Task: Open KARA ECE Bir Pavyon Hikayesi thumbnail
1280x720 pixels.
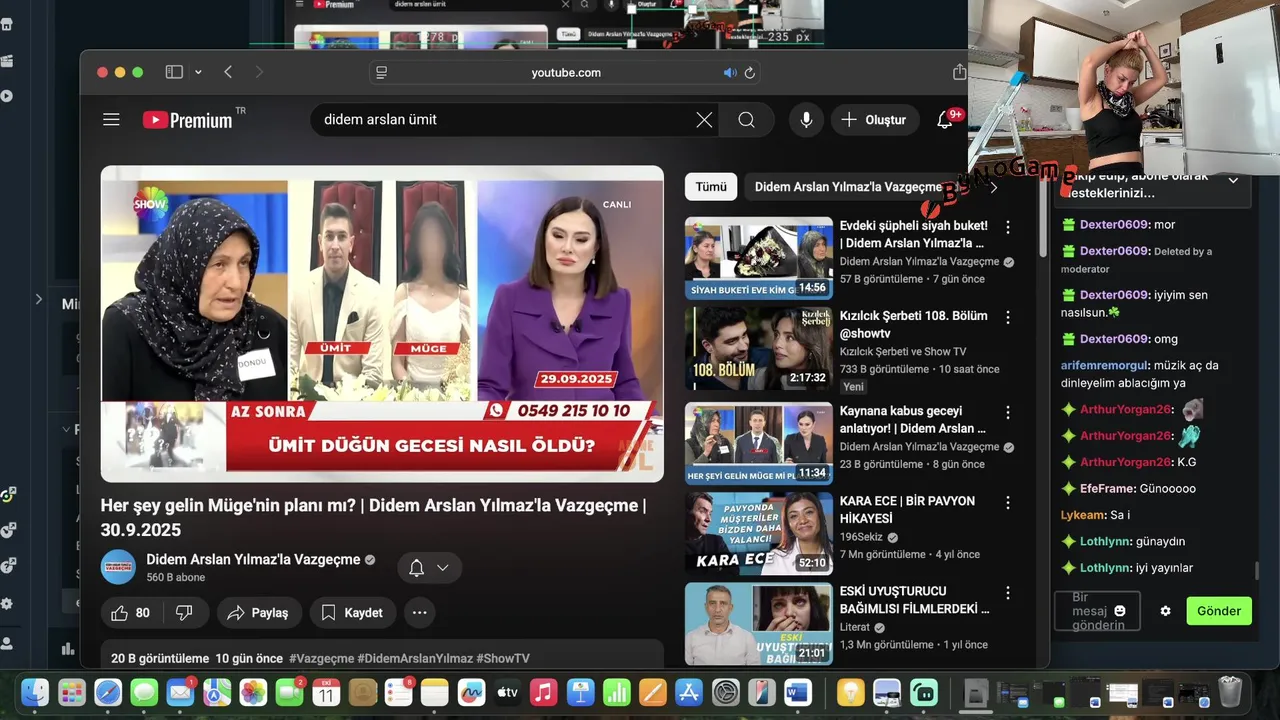Action: (x=759, y=533)
